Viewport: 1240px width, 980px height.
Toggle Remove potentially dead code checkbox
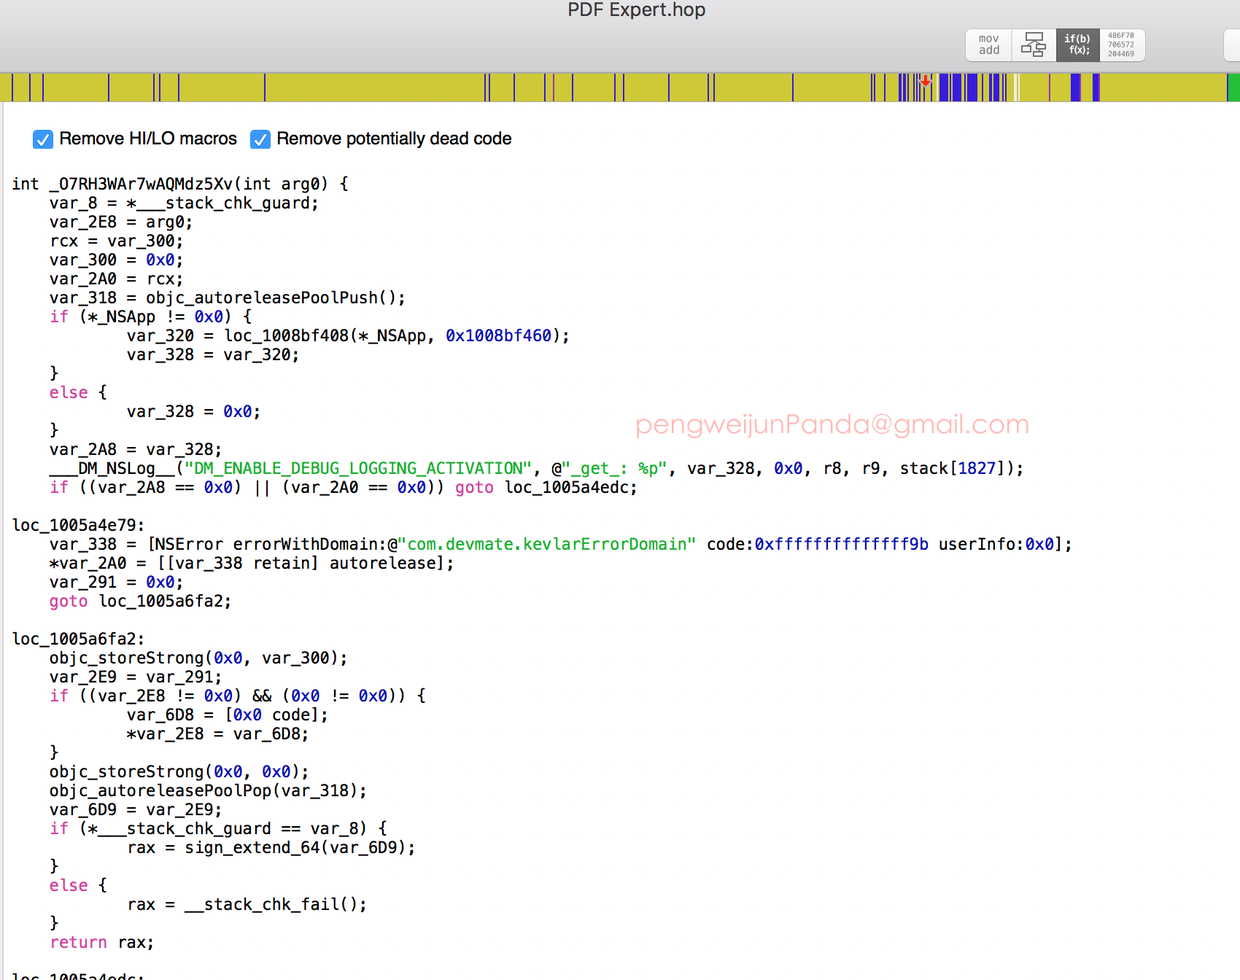[260, 139]
